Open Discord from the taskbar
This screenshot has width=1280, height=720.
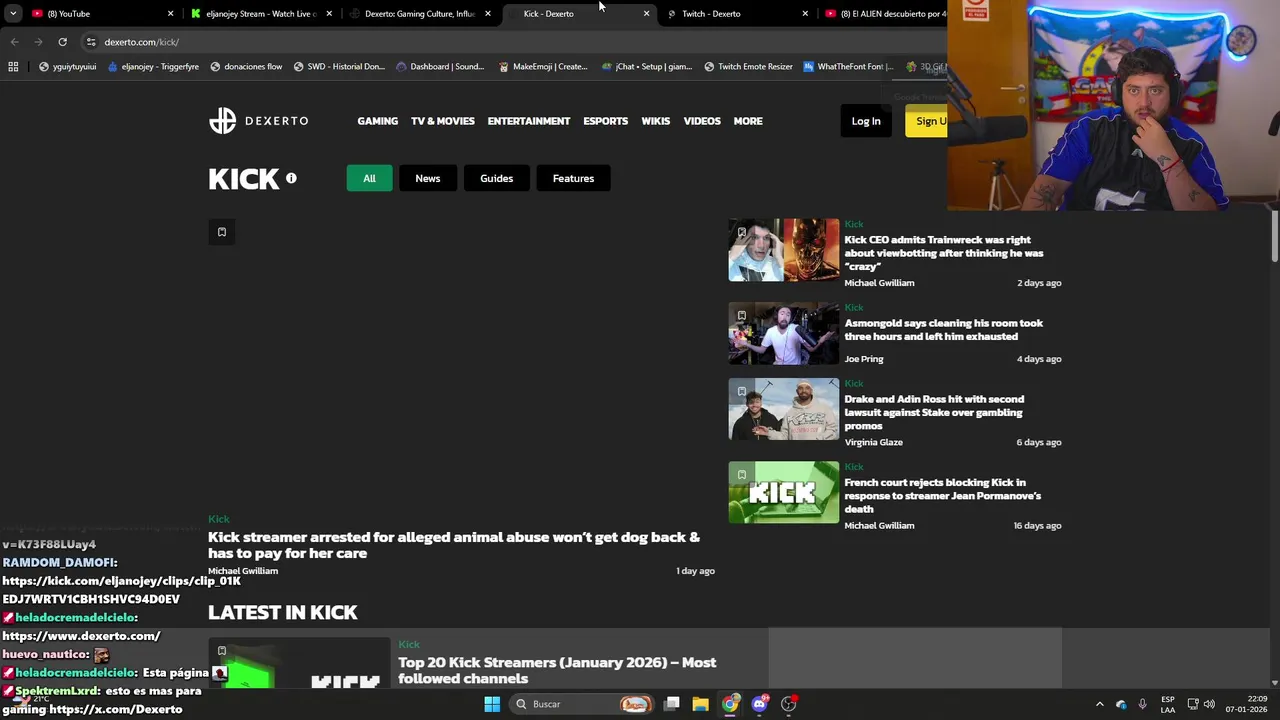[759, 704]
